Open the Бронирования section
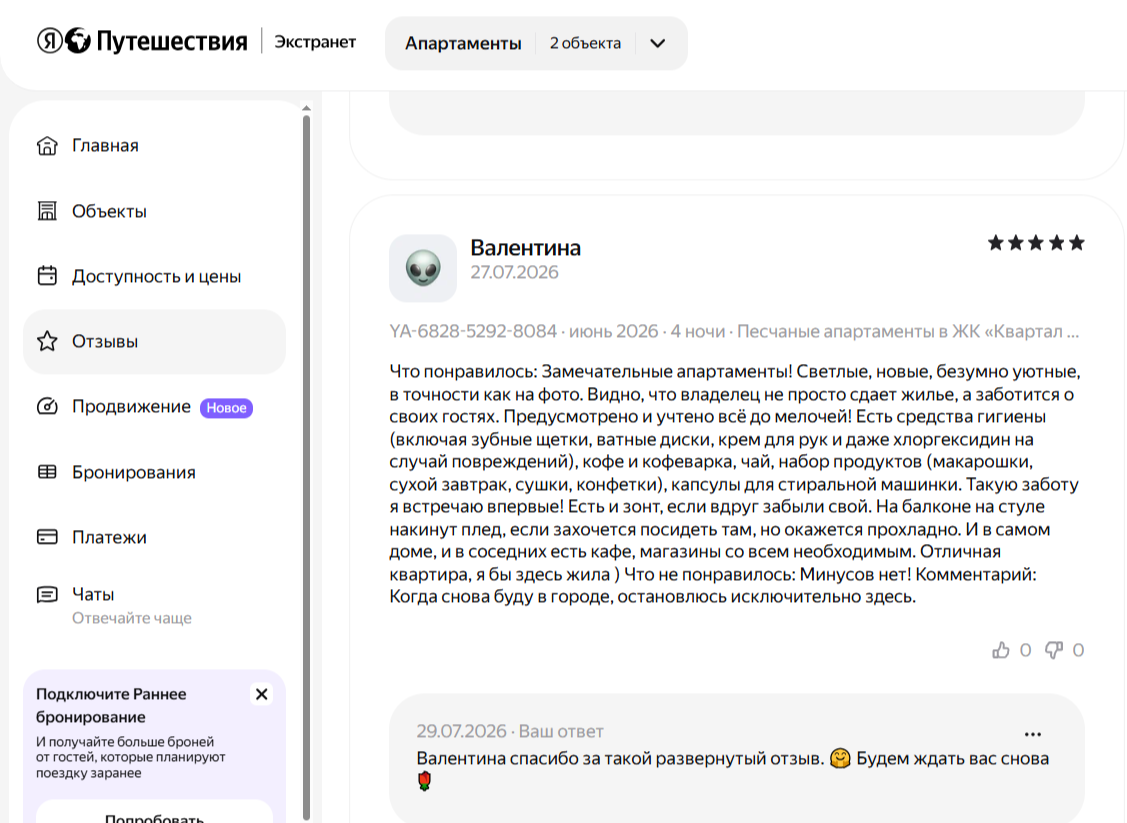The height and width of the screenshot is (823, 1127). [155, 472]
